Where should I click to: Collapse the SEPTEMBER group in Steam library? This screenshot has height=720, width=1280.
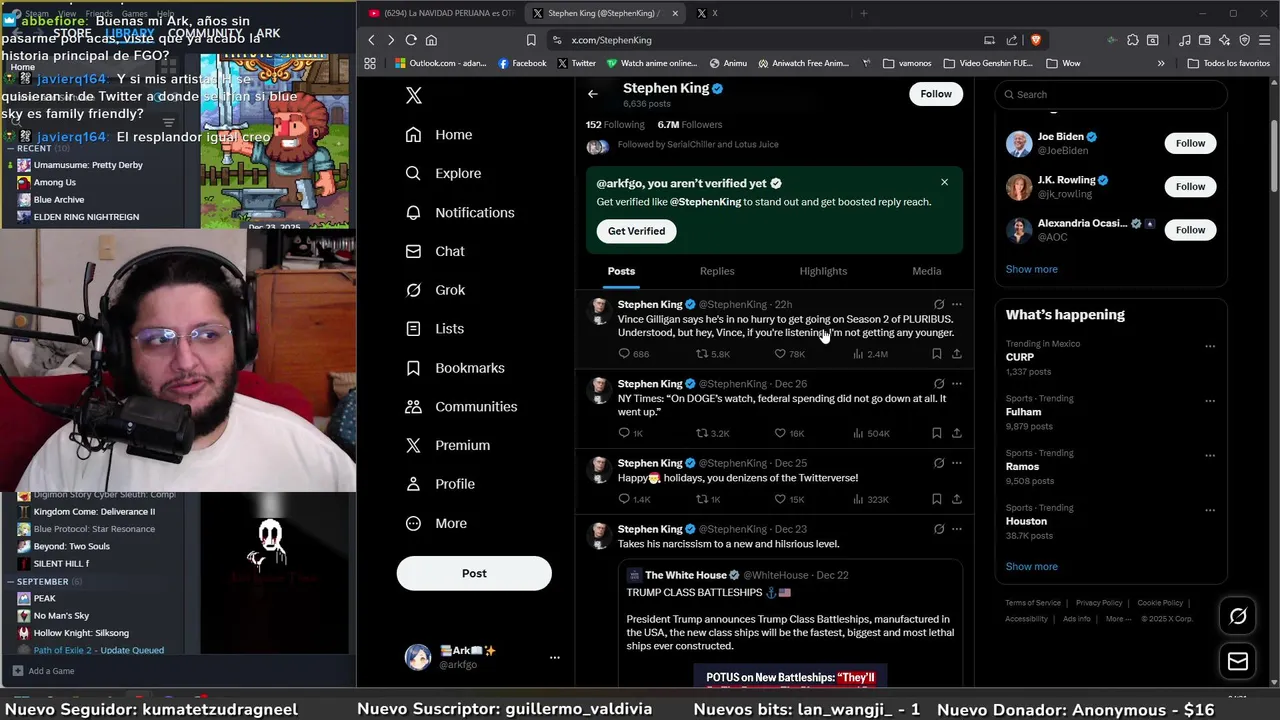[12, 582]
